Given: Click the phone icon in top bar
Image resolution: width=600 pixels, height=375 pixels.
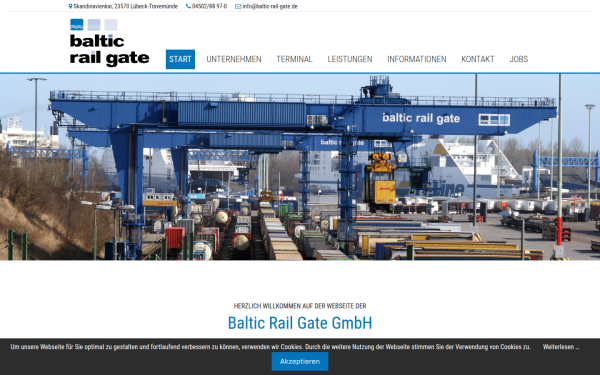Looking at the screenshot, I should tap(188, 7).
